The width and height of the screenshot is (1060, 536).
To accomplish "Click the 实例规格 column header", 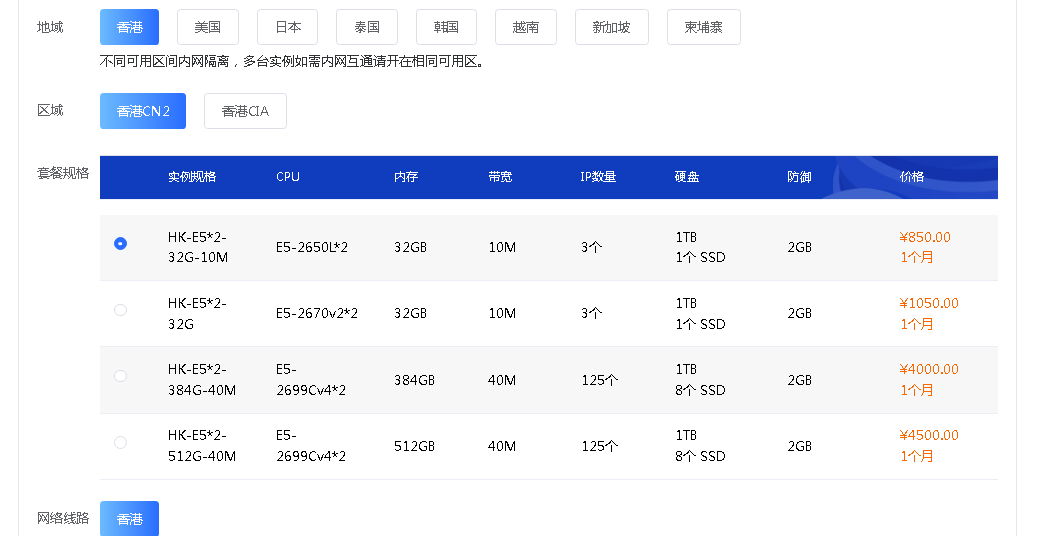I will [x=192, y=177].
